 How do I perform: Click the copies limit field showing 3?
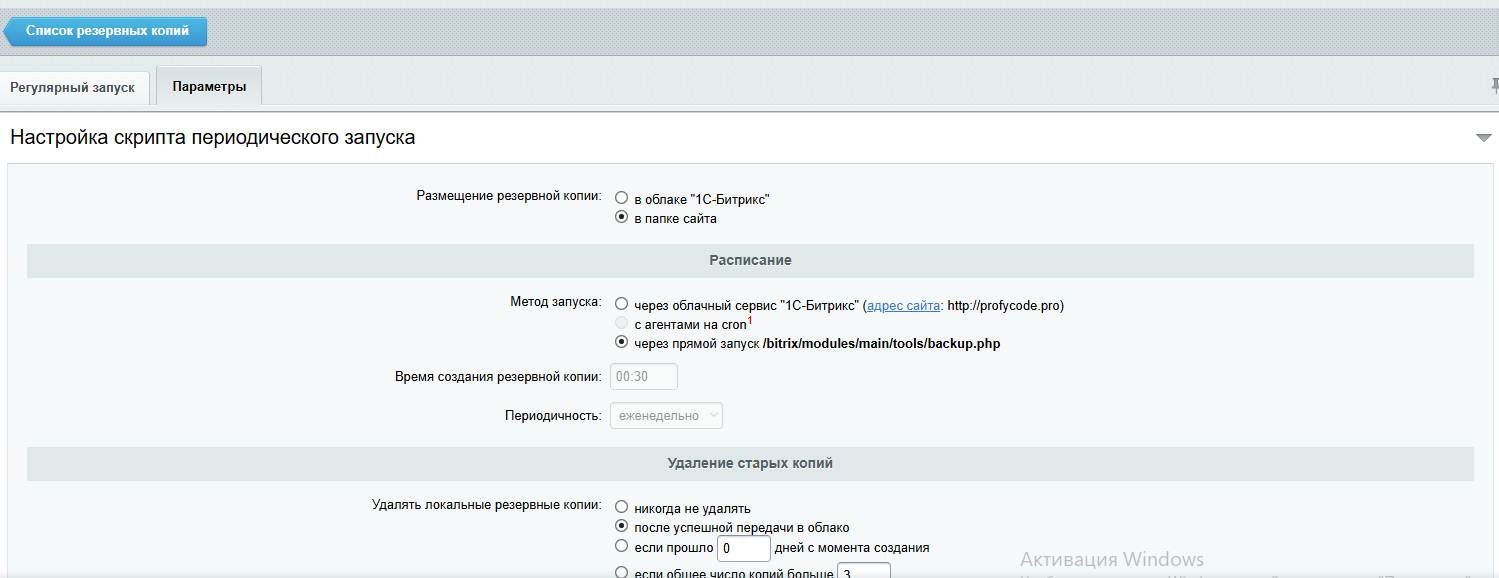tap(862, 571)
